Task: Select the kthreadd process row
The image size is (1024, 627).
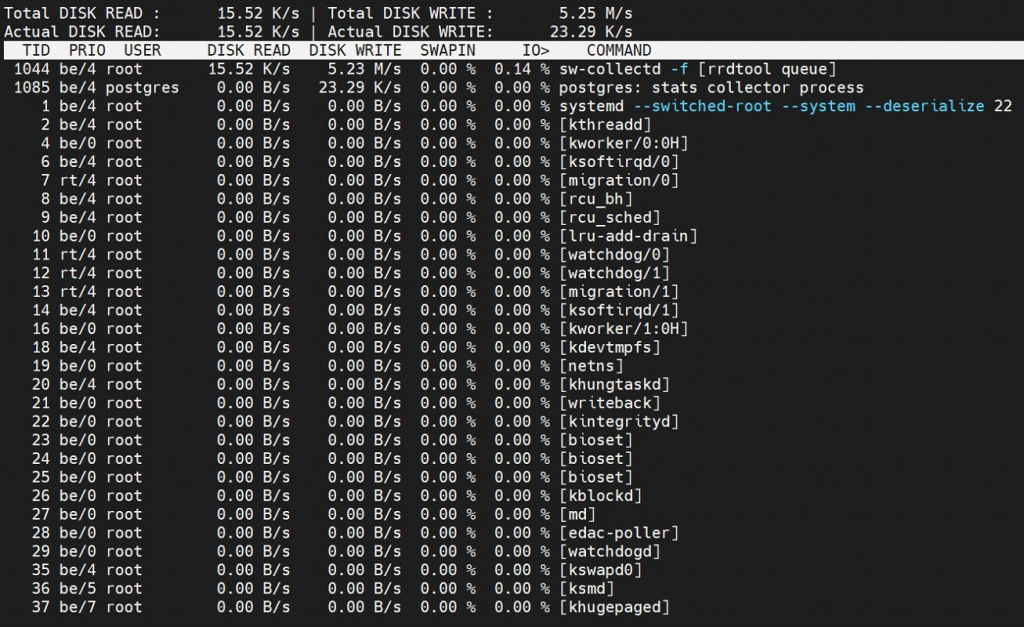Action: [x=400, y=124]
